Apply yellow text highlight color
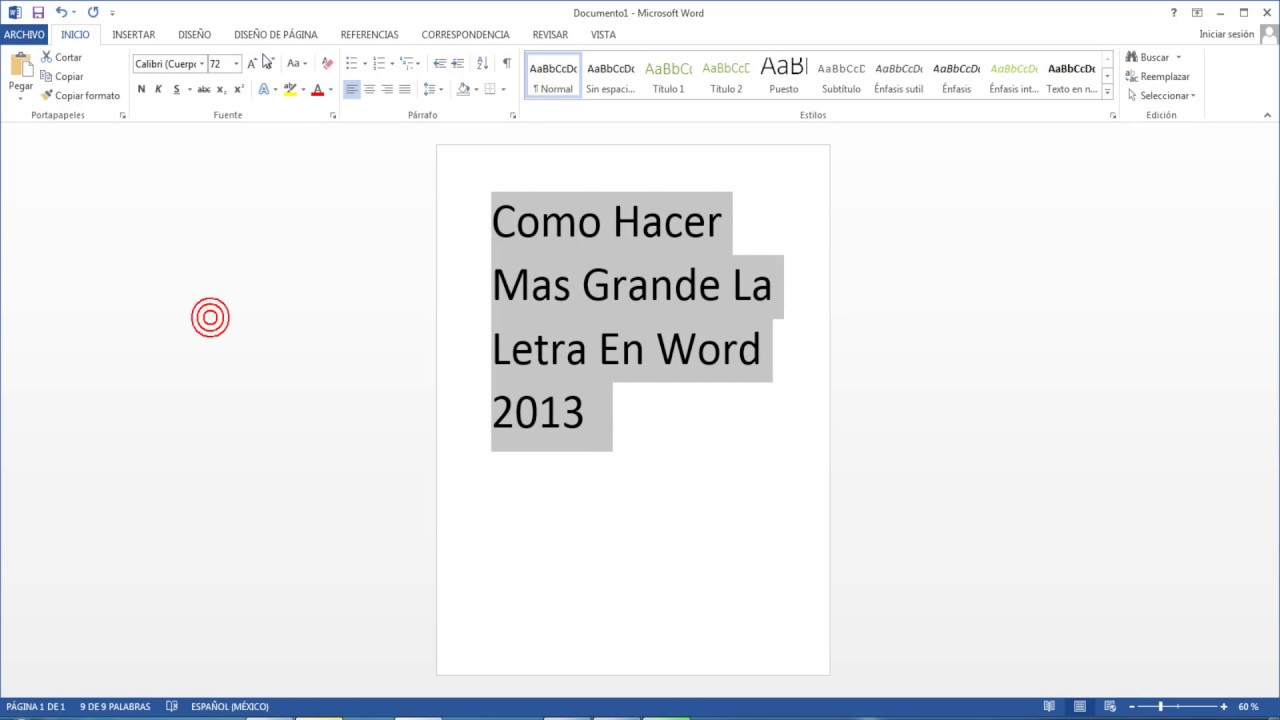The image size is (1280, 720). (290, 89)
